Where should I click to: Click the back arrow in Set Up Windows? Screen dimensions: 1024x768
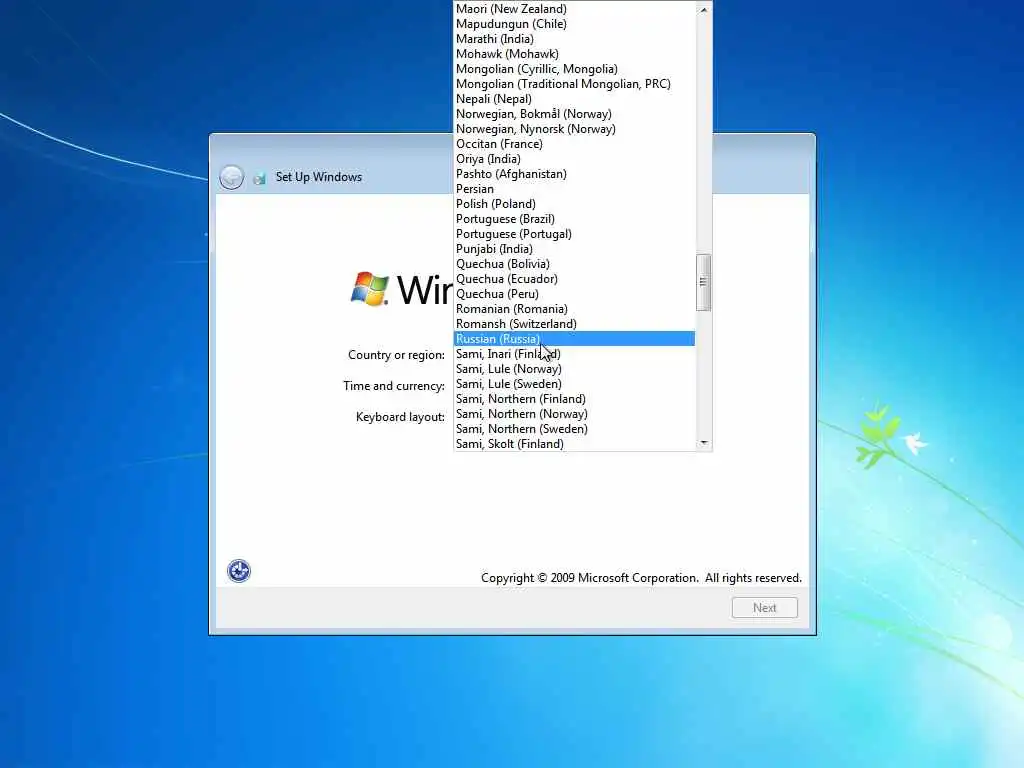click(231, 177)
